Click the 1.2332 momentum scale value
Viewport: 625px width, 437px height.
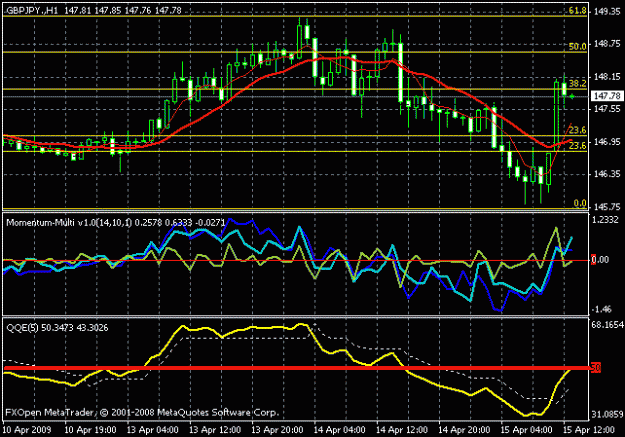tap(606, 220)
